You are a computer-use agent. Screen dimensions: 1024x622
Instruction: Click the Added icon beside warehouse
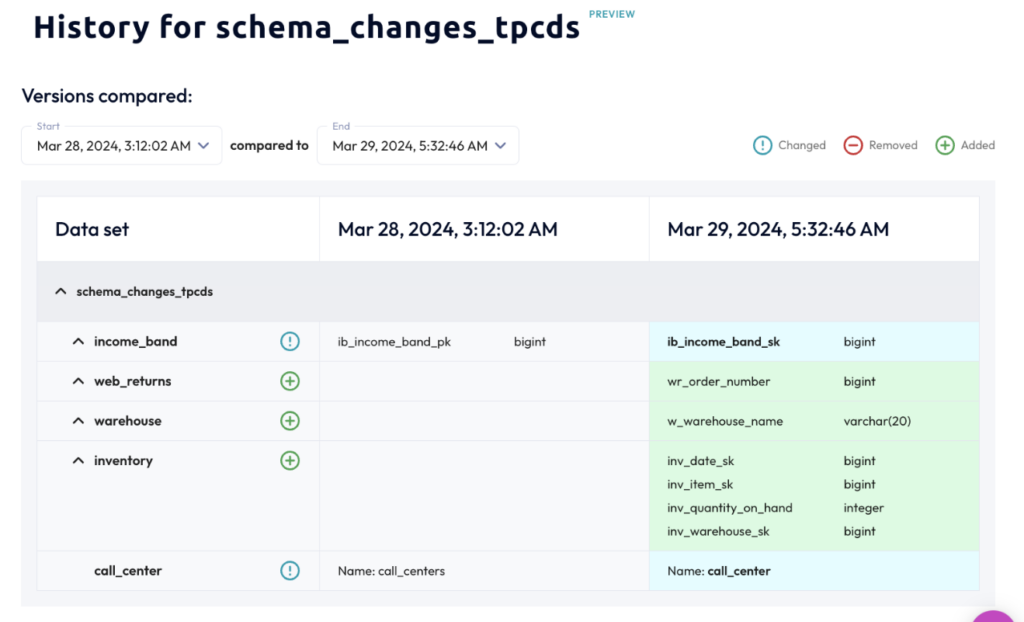click(x=290, y=421)
